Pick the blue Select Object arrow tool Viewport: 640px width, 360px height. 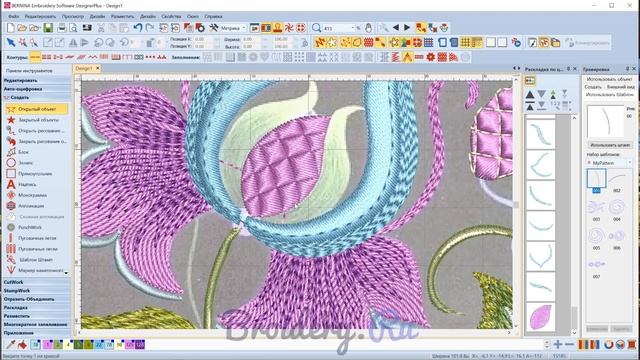(x=11, y=42)
